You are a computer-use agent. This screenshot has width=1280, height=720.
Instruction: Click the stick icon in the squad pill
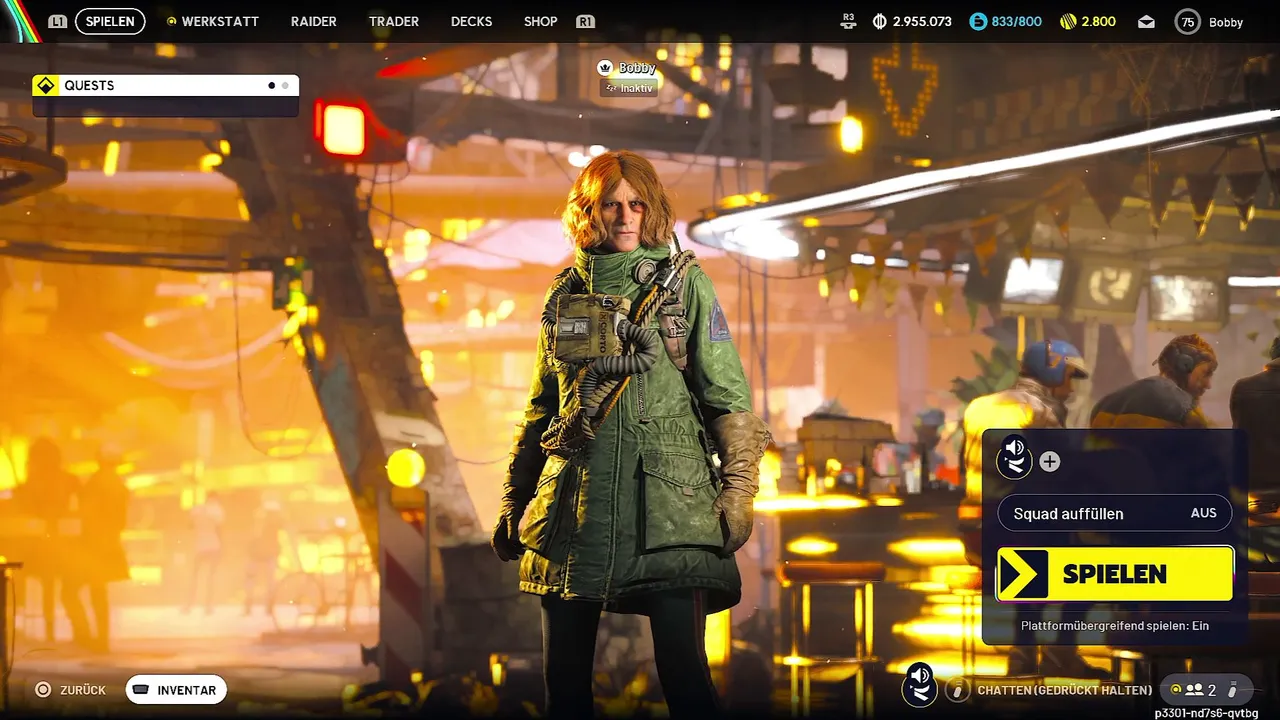point(1233,689)
